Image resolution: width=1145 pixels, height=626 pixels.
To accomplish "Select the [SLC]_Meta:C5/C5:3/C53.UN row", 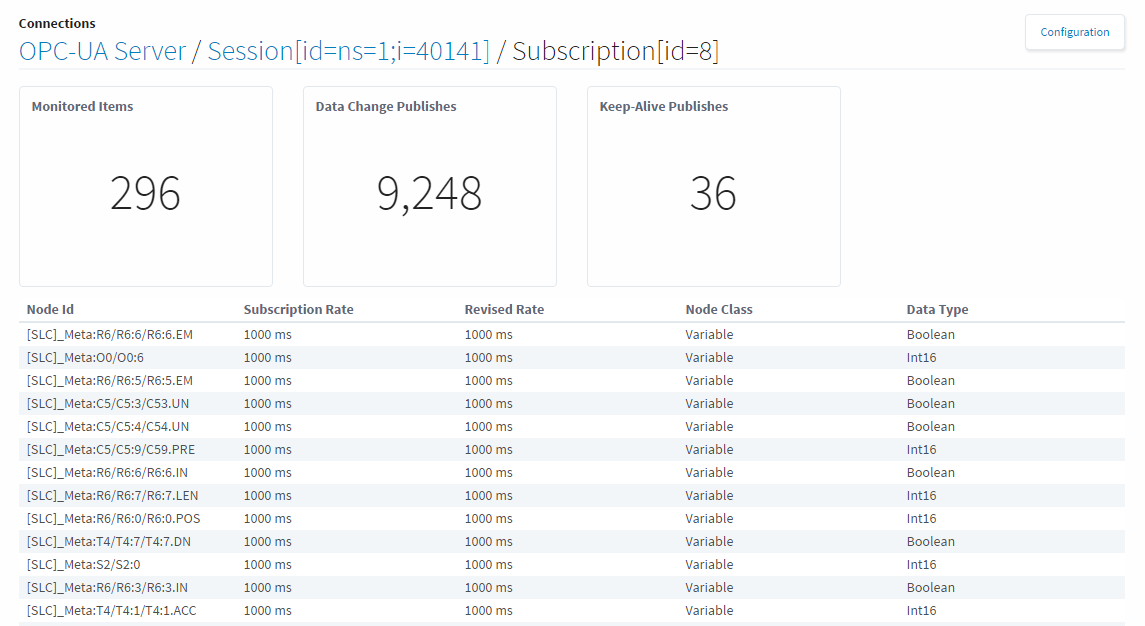I will (x=108, y=404).
